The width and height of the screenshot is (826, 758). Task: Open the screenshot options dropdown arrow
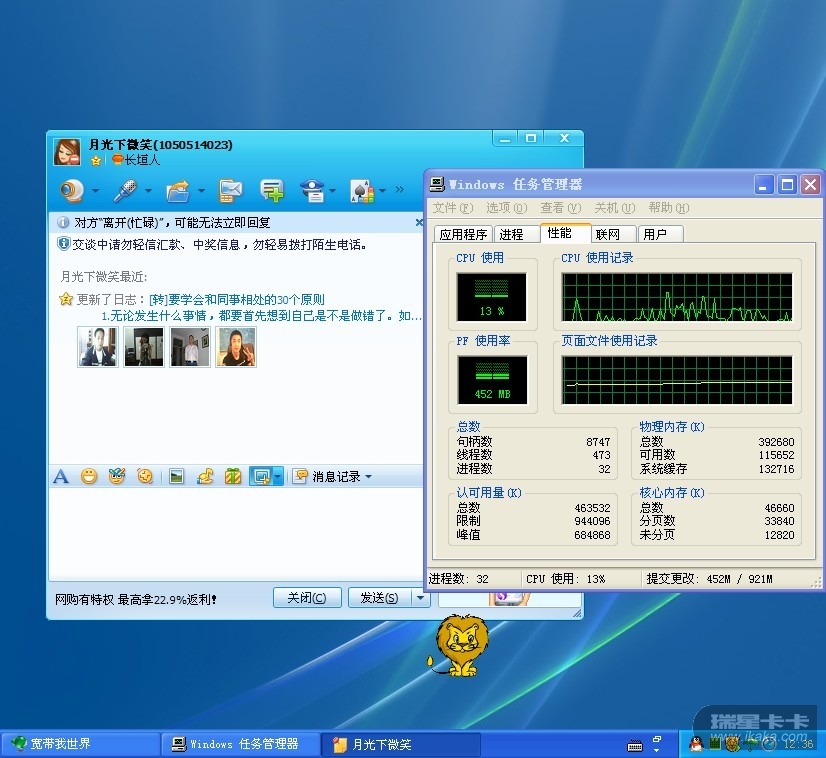click(279, 477)
